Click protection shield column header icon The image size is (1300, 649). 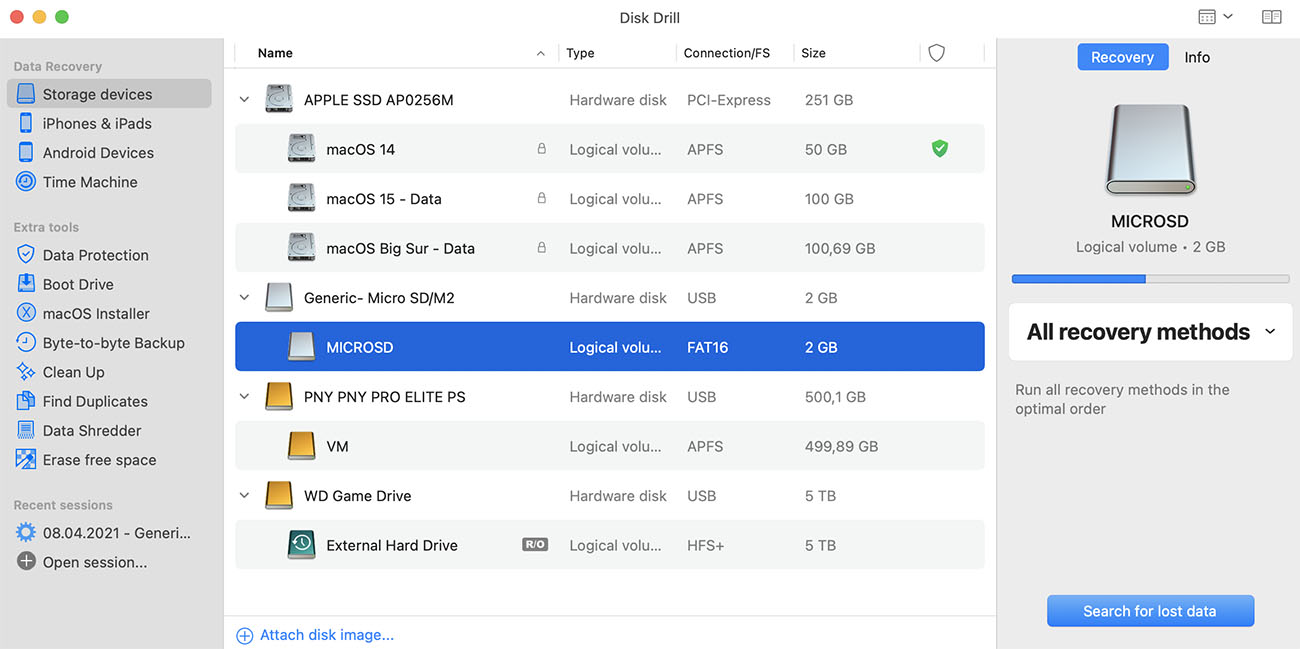click(936, 53)
